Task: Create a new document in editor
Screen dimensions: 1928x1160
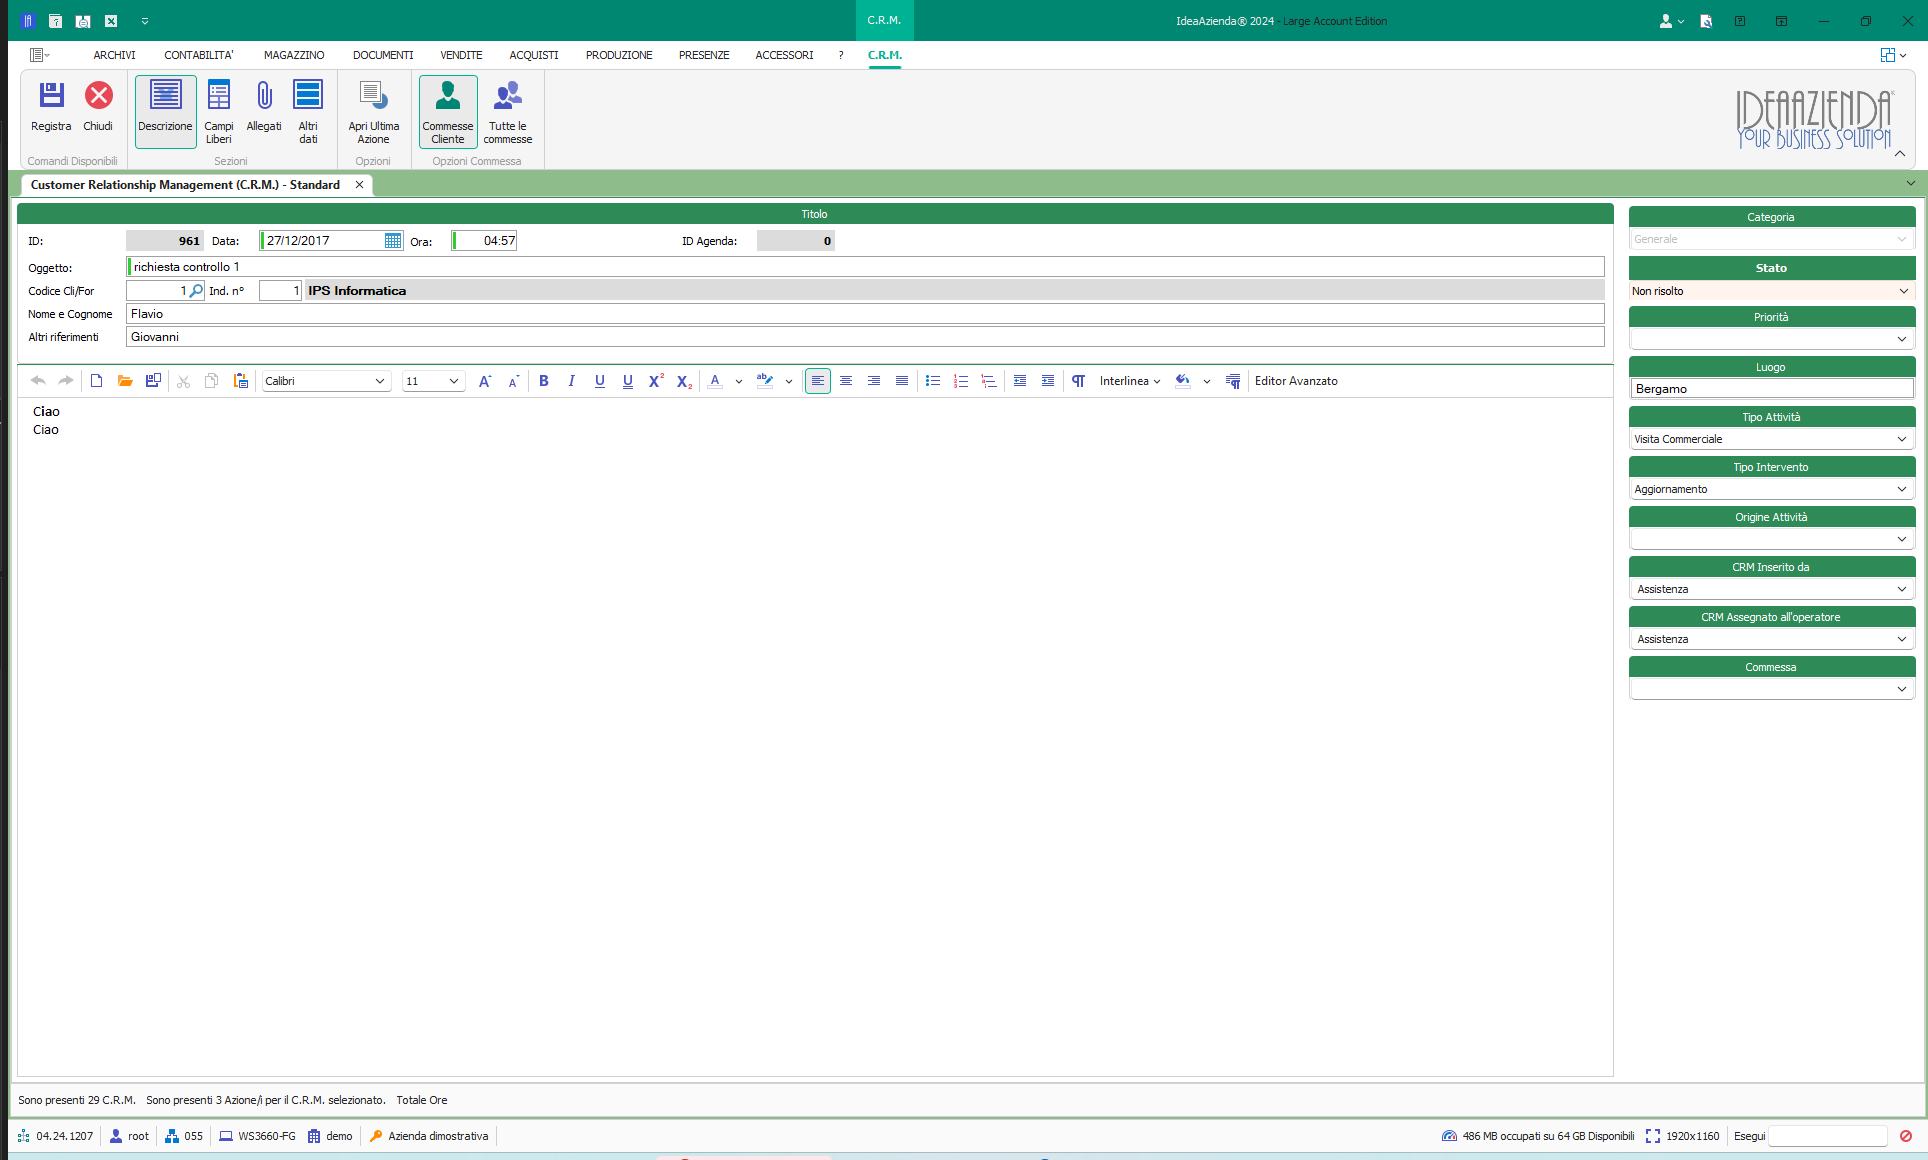Action: coord(97,381)
